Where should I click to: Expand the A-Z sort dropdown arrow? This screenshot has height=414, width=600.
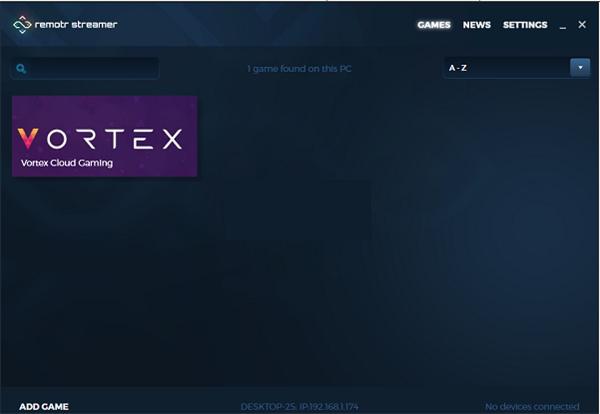[580, 68]
